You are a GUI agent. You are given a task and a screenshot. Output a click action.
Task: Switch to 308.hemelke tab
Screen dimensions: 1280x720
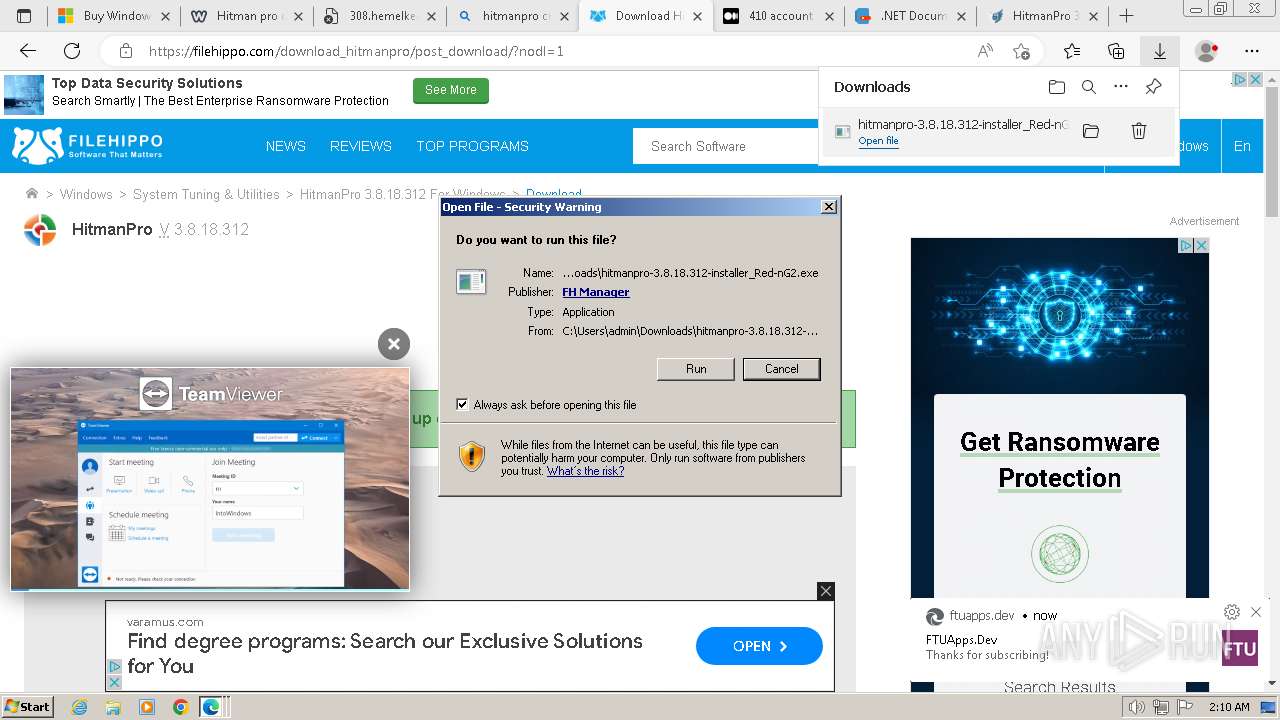click(379, 16)
